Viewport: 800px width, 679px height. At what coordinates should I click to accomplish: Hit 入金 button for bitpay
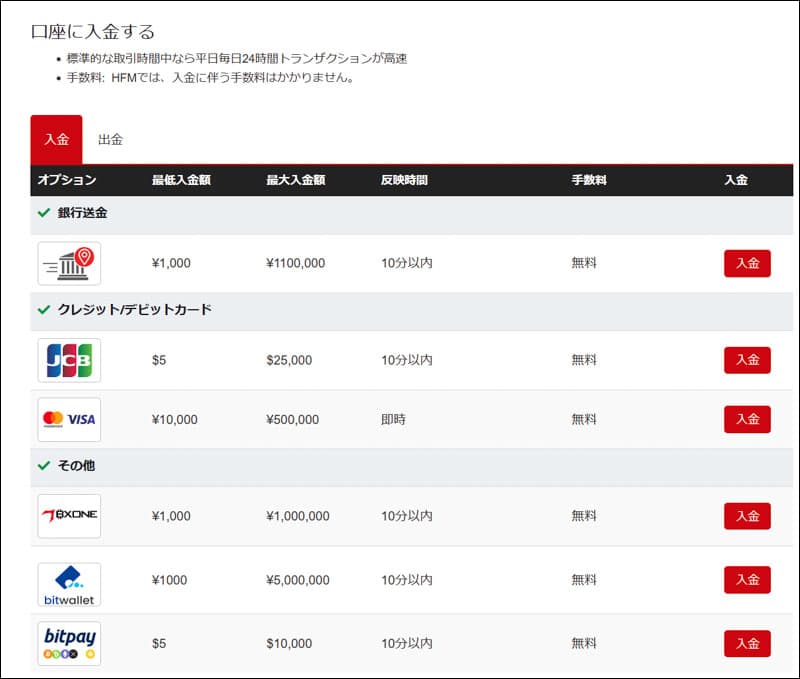[747, 643]
